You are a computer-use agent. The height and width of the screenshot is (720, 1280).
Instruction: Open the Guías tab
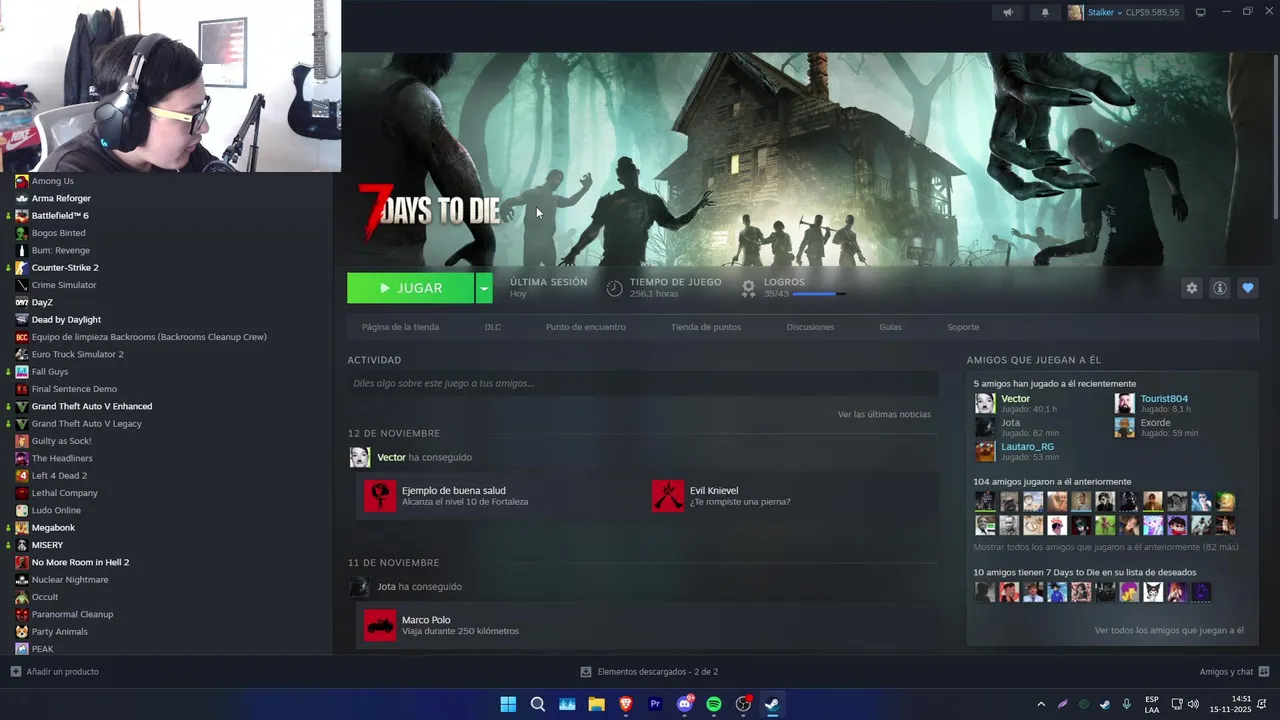[890, 327]
